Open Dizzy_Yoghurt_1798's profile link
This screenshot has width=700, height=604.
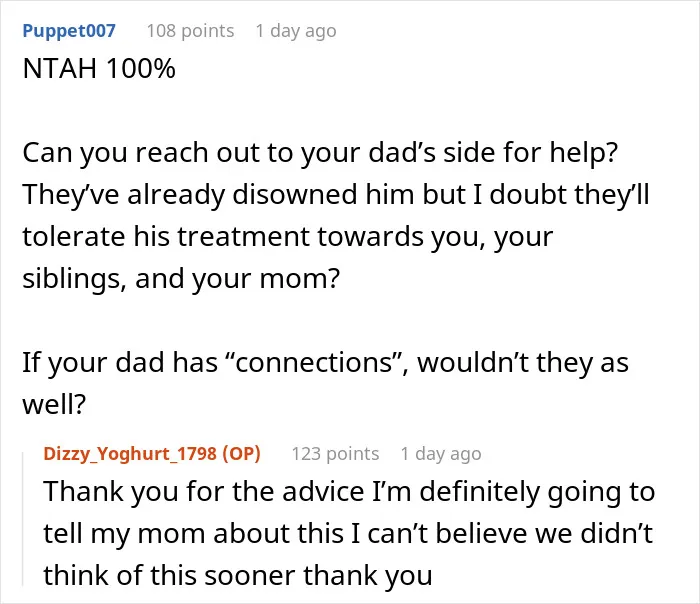click(130, 454)
